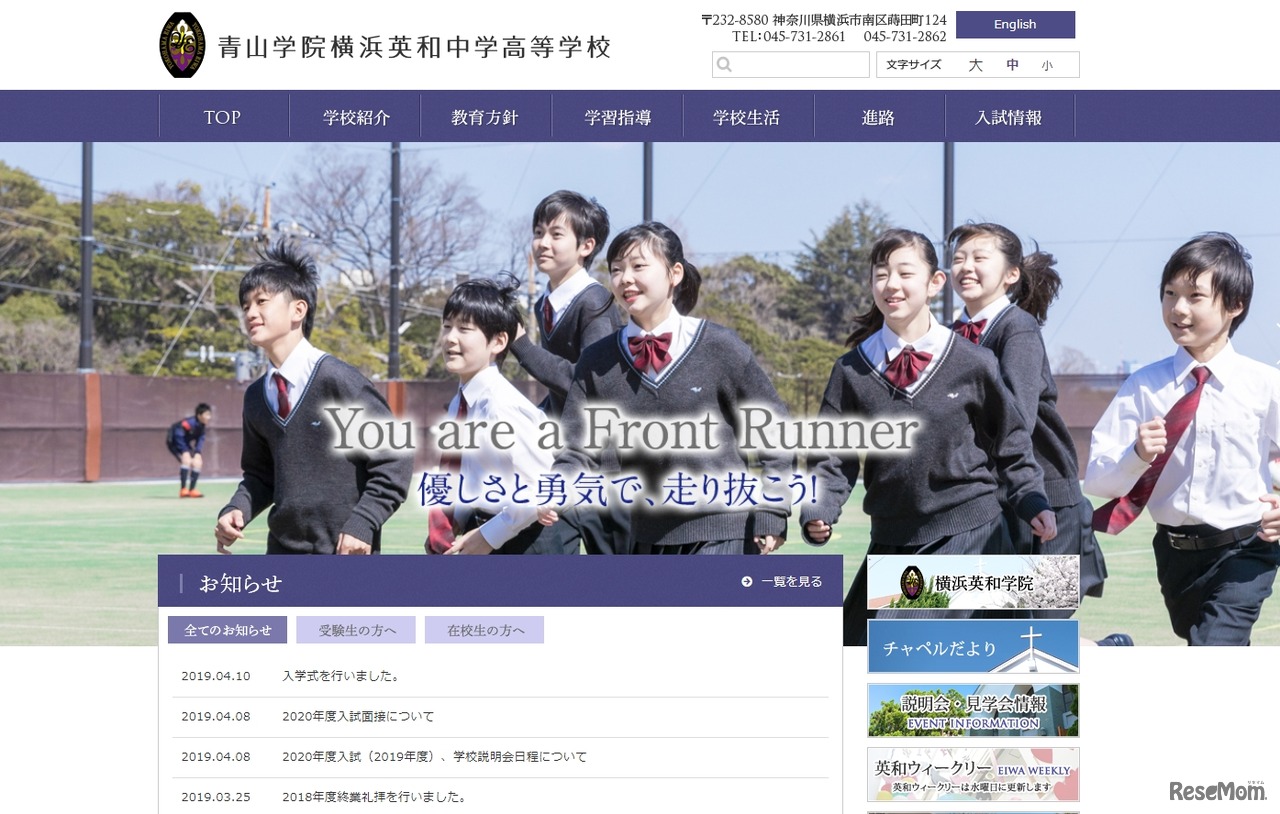
Task: Open the チャペルだより banner
Action: pyautogui.click(x=972, y=648)
